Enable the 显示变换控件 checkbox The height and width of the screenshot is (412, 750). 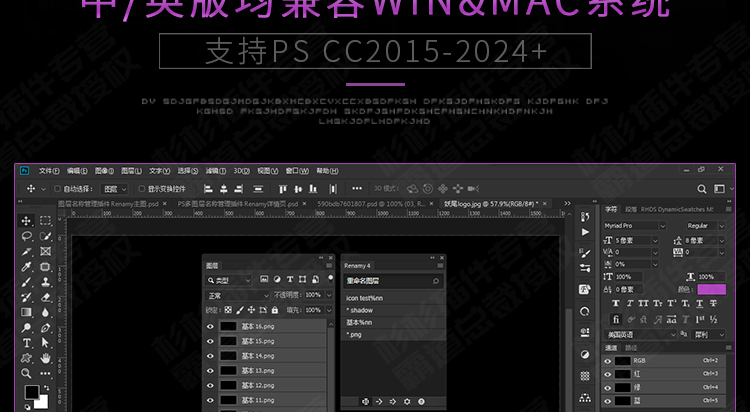(x=142, y=189)
